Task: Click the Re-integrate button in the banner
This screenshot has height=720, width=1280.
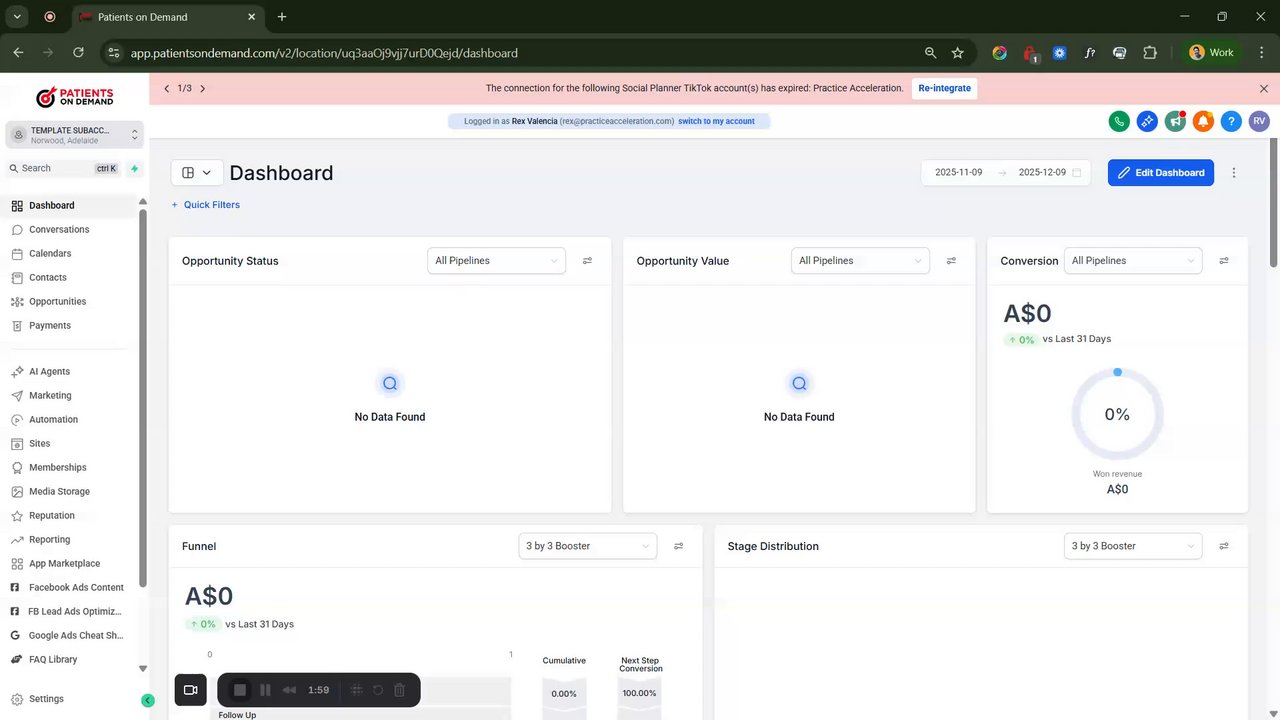Action: coord(945,88)
